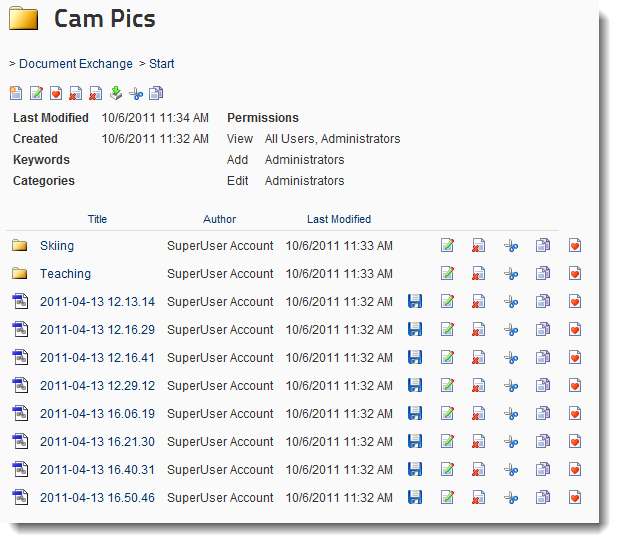Sort the list by Author column
Viewport: 619px width, 543px height.
[x=219, y=219]
